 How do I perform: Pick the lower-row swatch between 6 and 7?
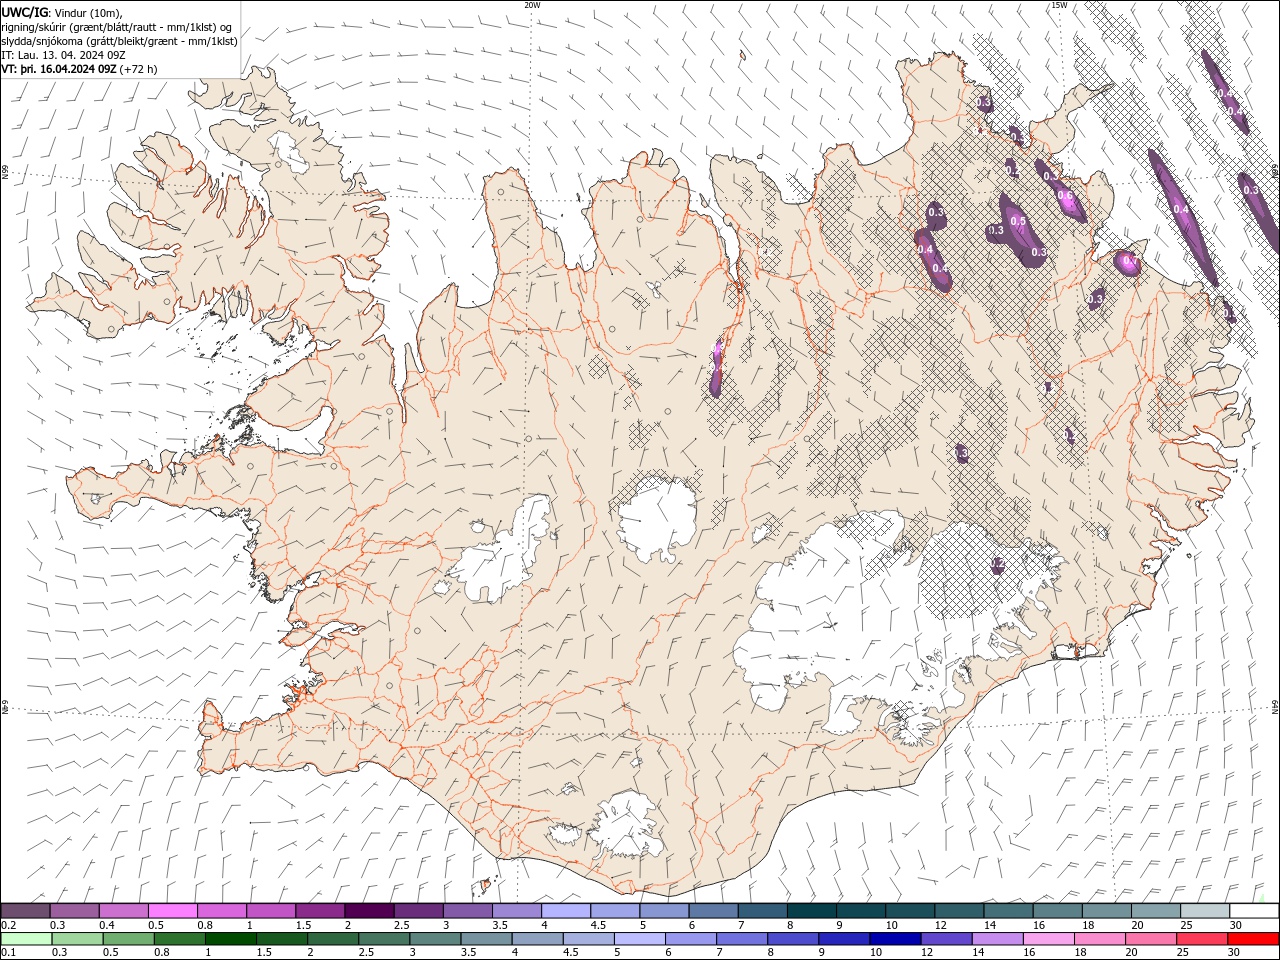(690, 939)
